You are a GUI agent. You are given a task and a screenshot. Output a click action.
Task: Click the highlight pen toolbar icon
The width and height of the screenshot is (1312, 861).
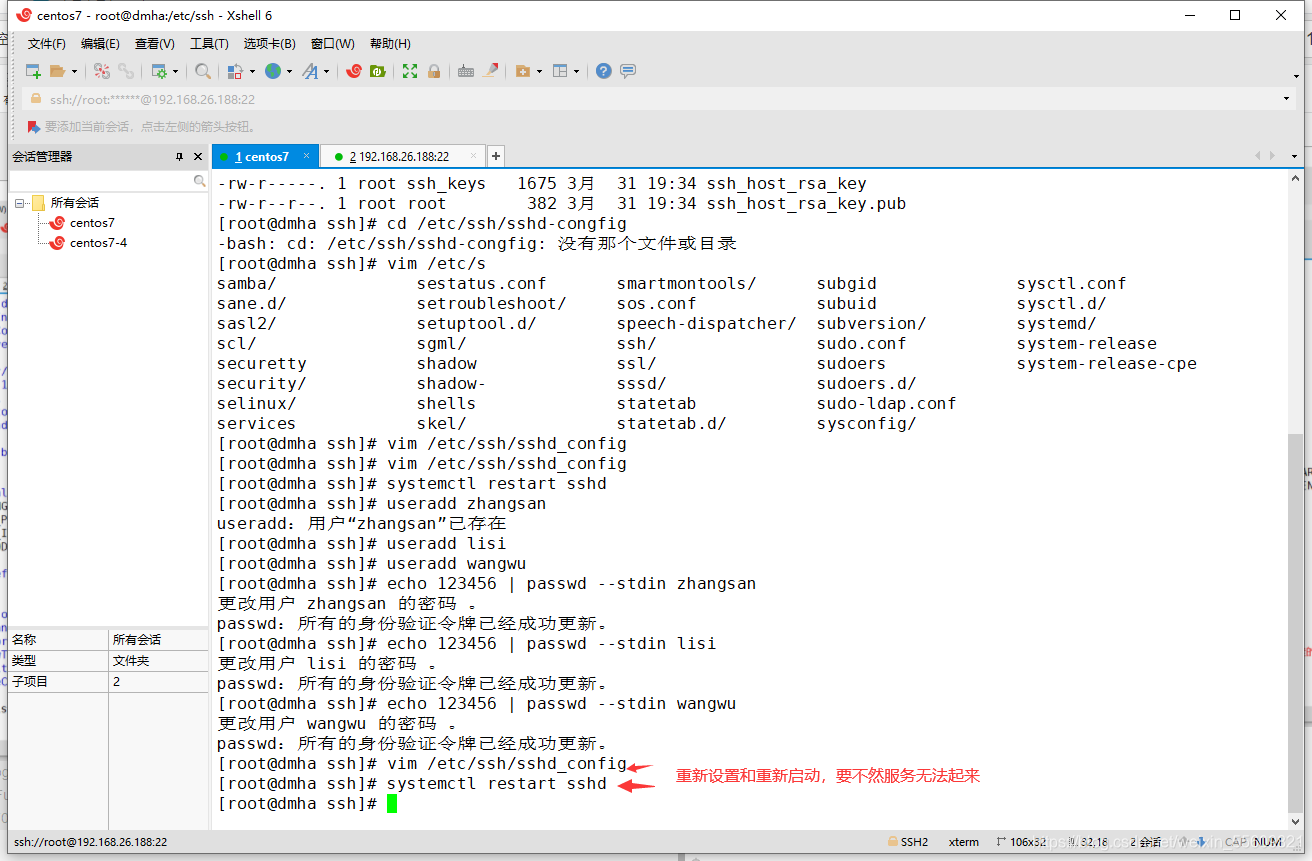[491, 71]
